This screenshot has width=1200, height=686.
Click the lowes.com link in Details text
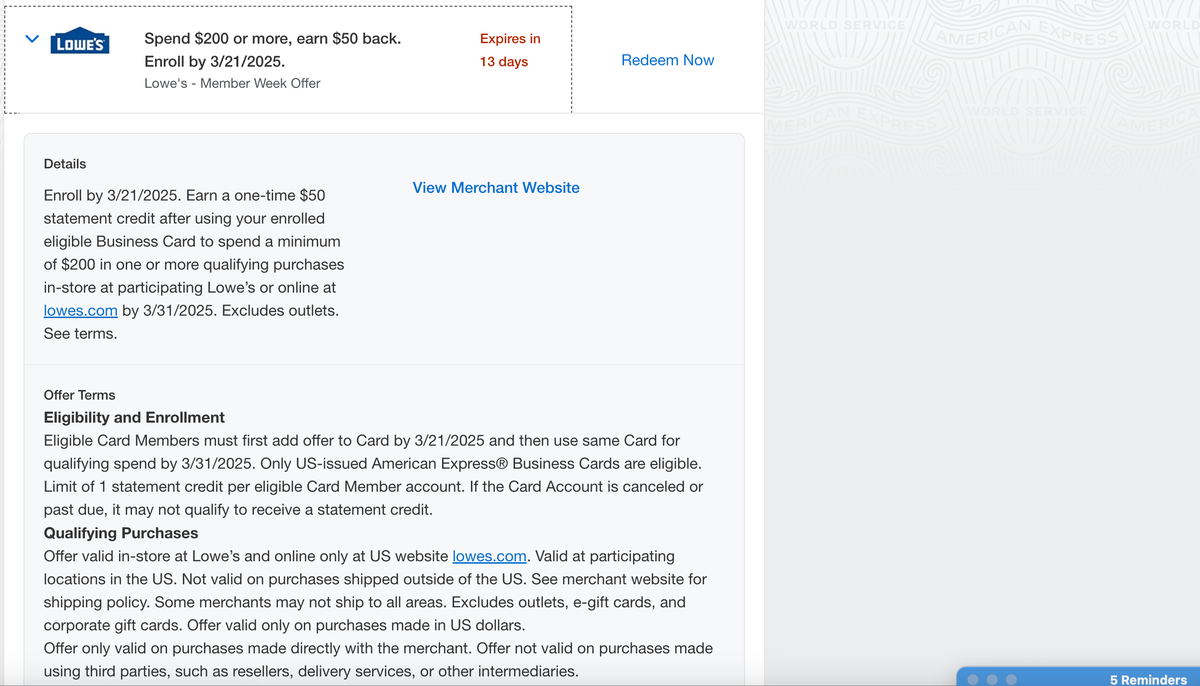click(80, 310)
